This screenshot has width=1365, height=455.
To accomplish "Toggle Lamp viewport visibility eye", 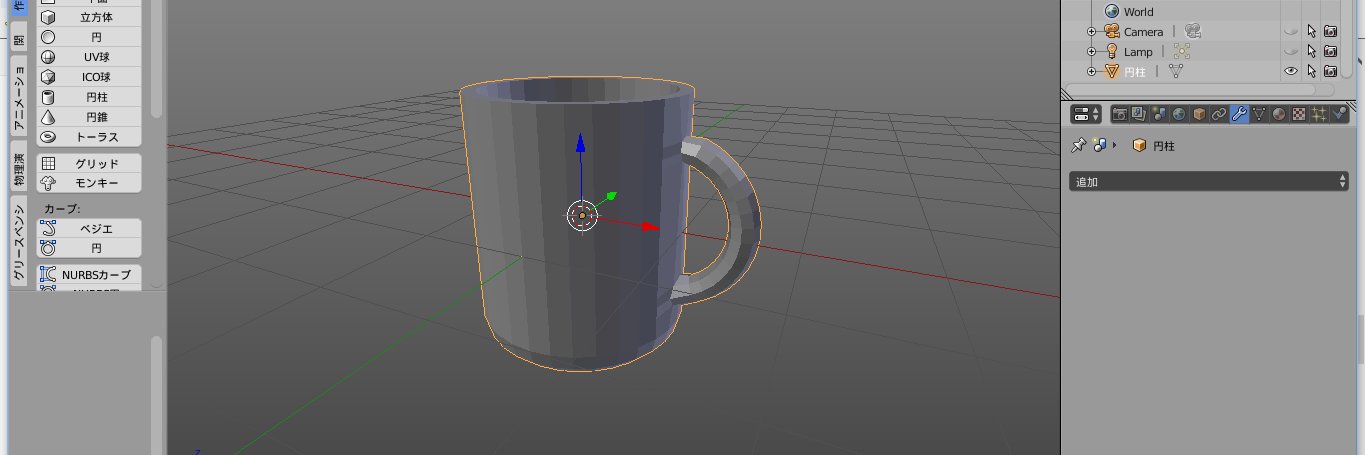I will 1290,52.
